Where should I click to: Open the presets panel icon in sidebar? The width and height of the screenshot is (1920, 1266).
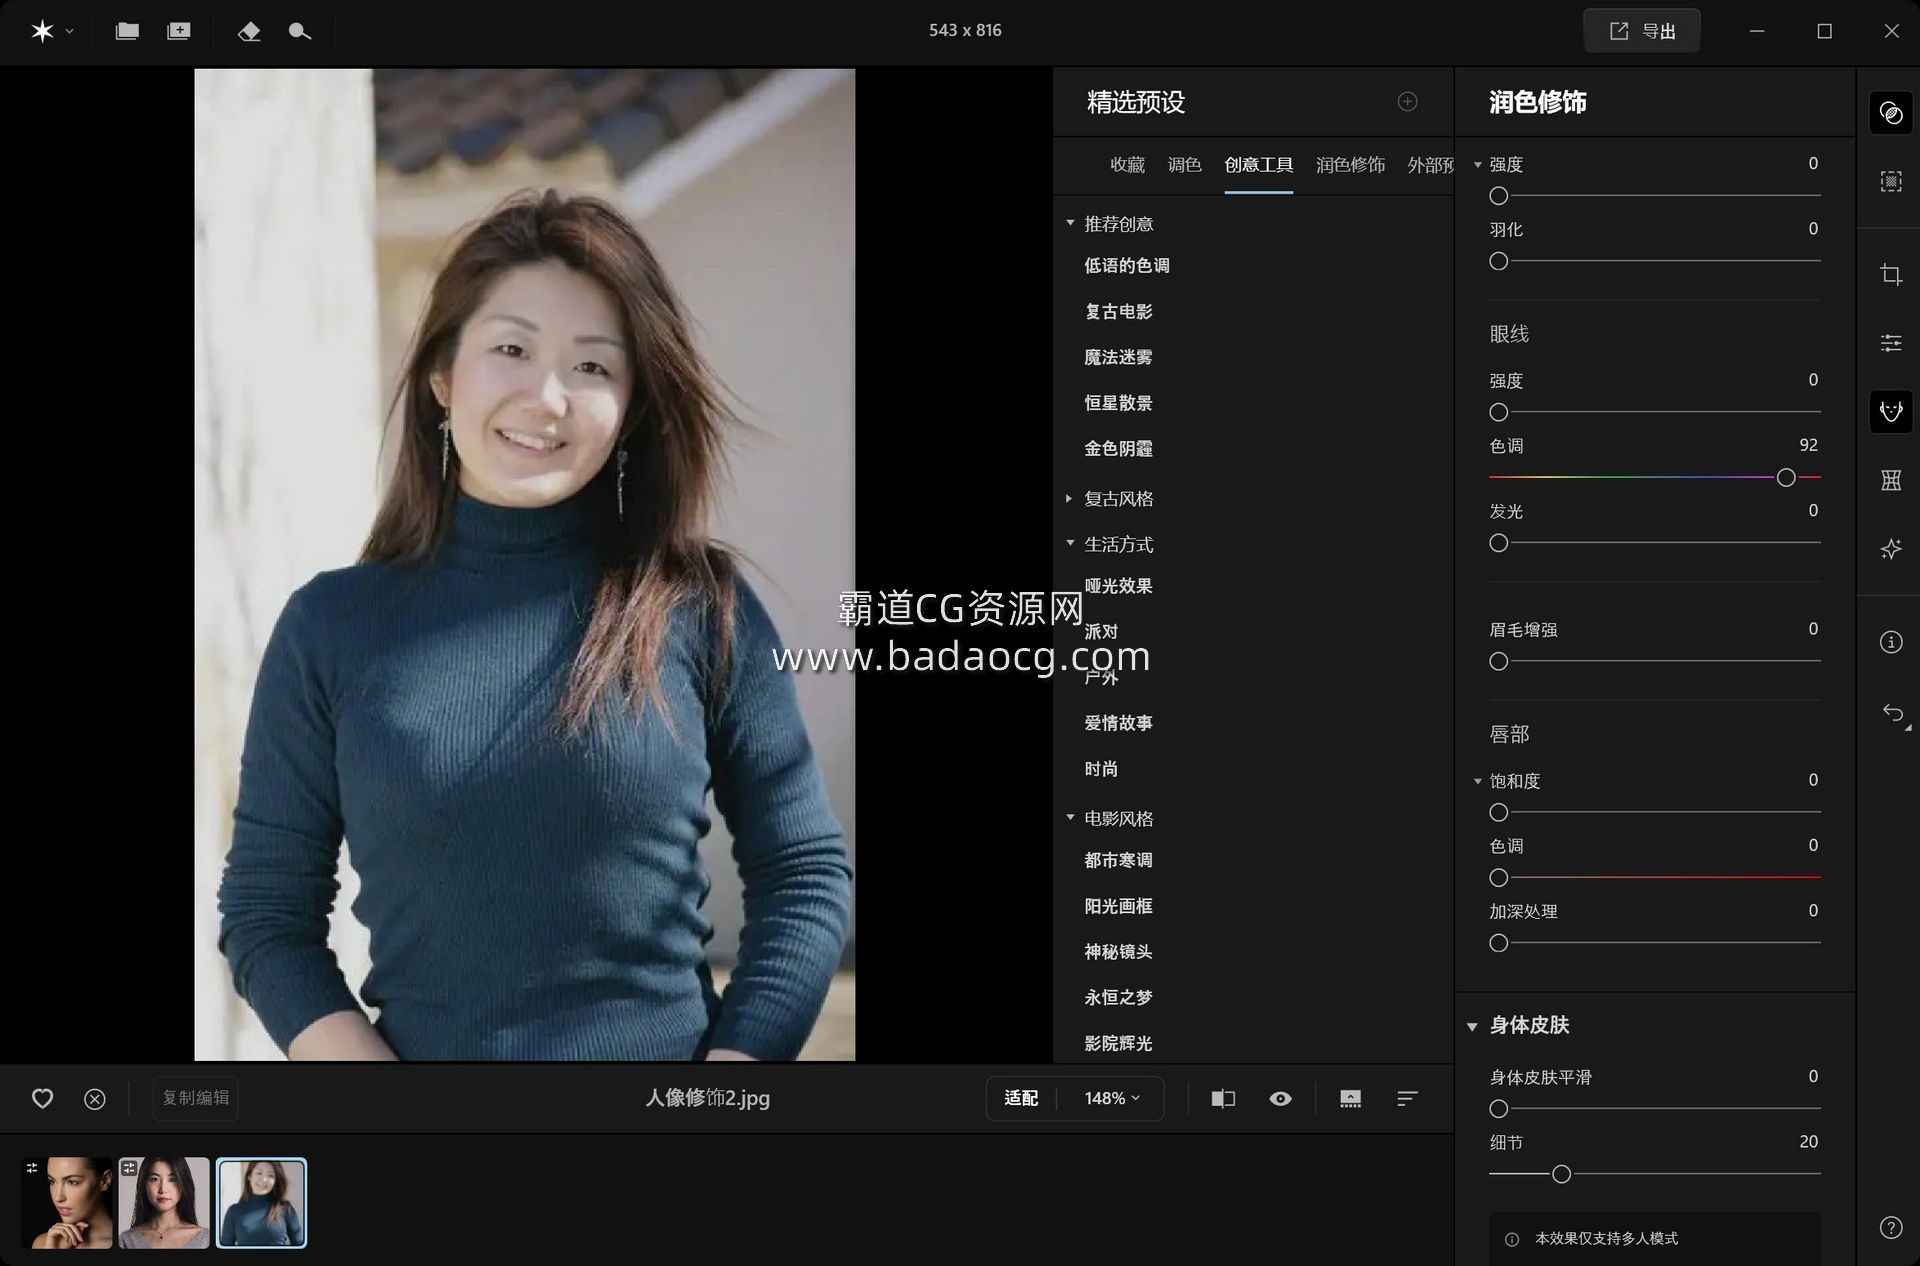coord(1890,113)
